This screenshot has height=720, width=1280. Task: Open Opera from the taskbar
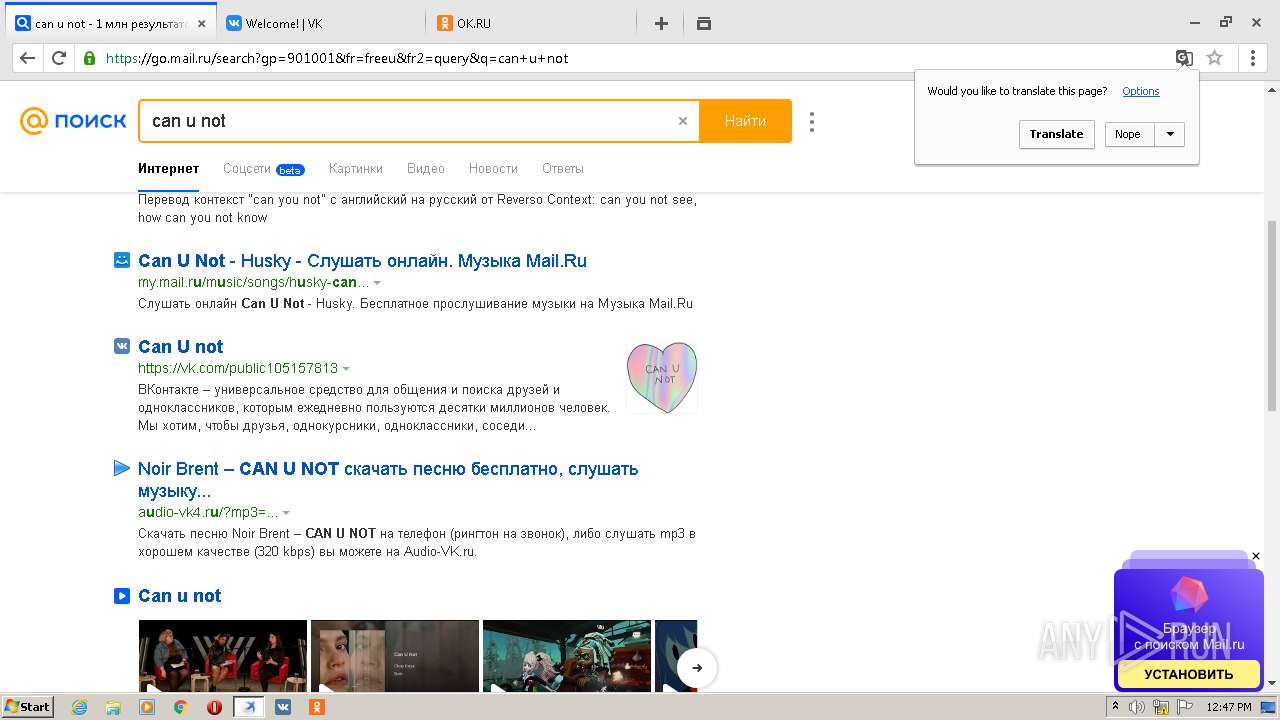point(214,707)
